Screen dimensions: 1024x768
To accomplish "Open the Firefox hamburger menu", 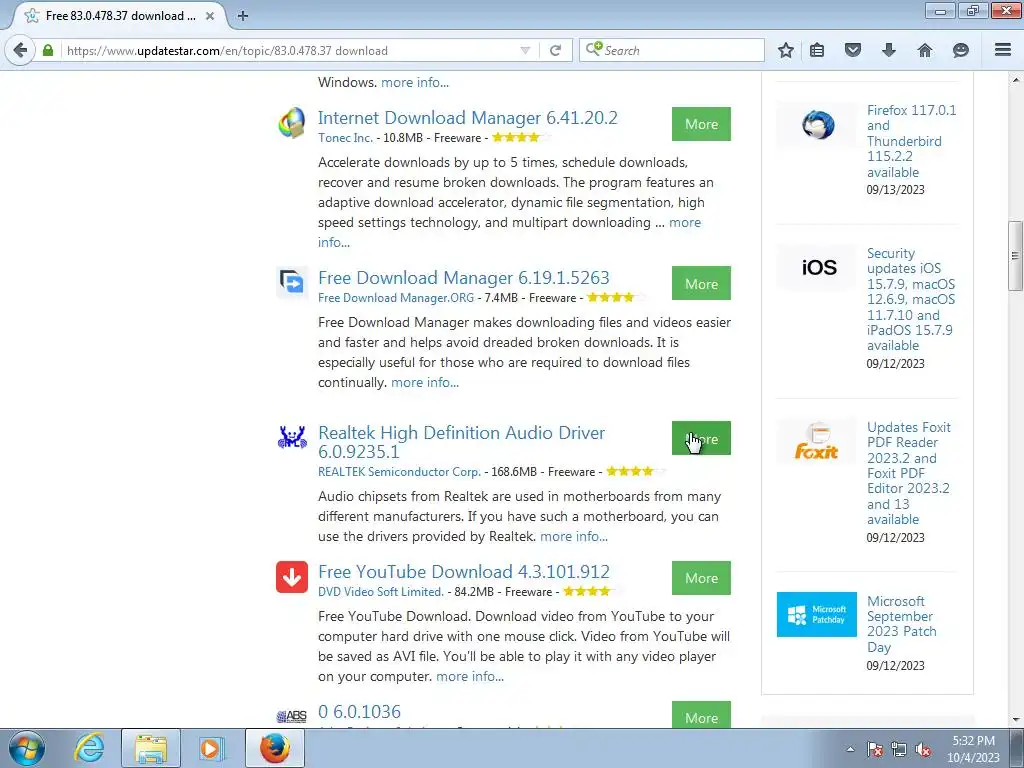I will (1002, 50).
